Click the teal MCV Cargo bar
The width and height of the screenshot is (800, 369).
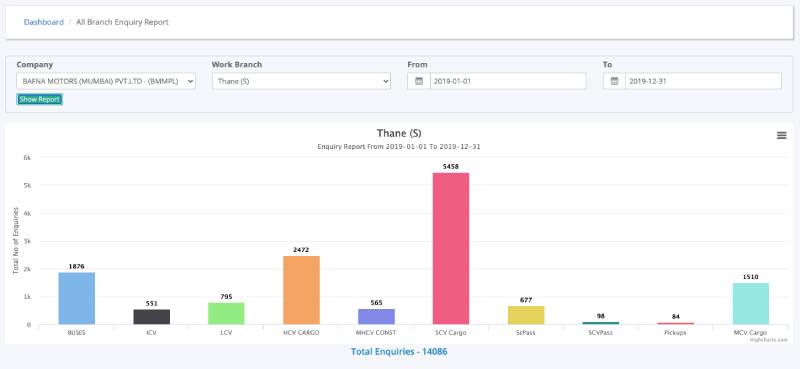pyautogui.click(x=751, y=304)
